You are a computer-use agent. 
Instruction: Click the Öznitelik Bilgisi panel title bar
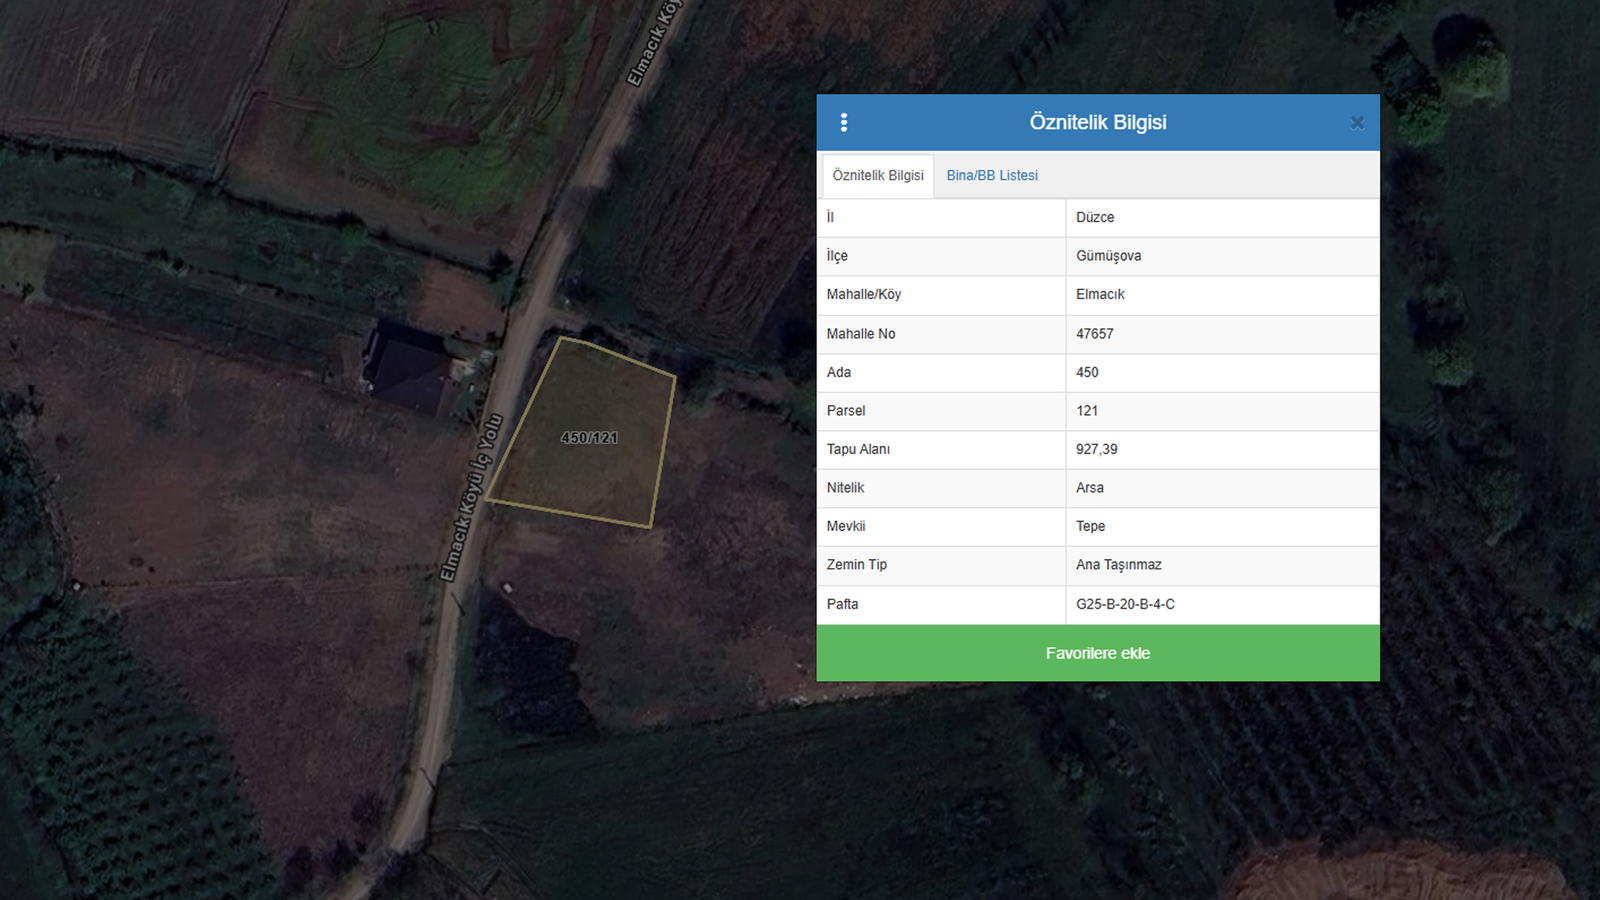(1097, 122)
